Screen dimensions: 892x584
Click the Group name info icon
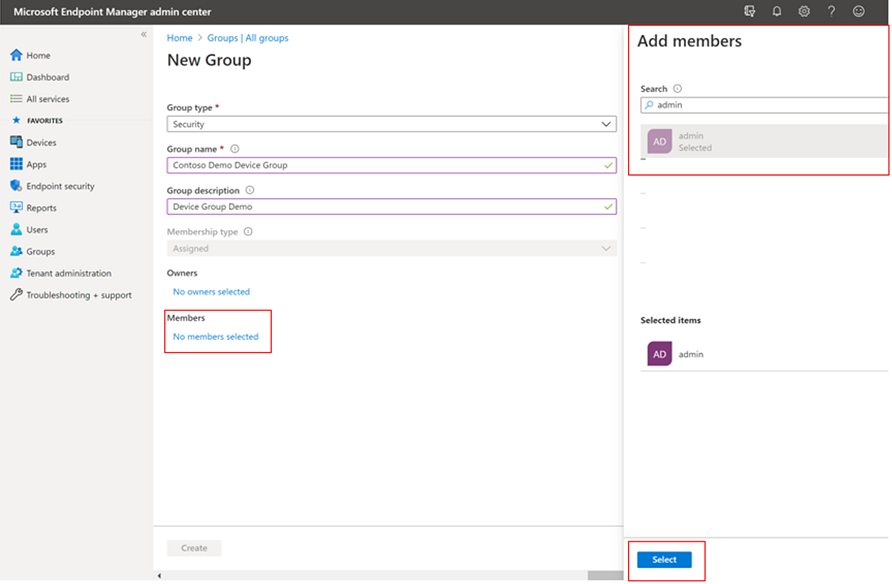point(234,149)
